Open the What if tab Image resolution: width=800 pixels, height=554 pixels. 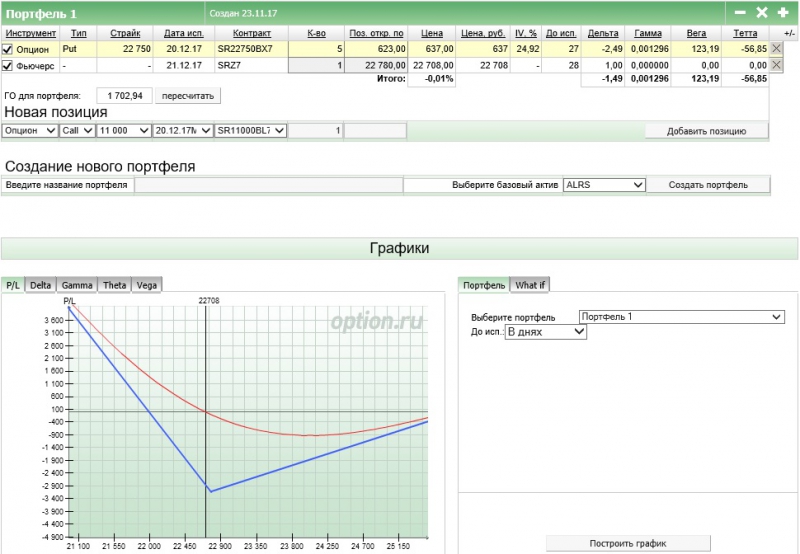click(530, 285)
